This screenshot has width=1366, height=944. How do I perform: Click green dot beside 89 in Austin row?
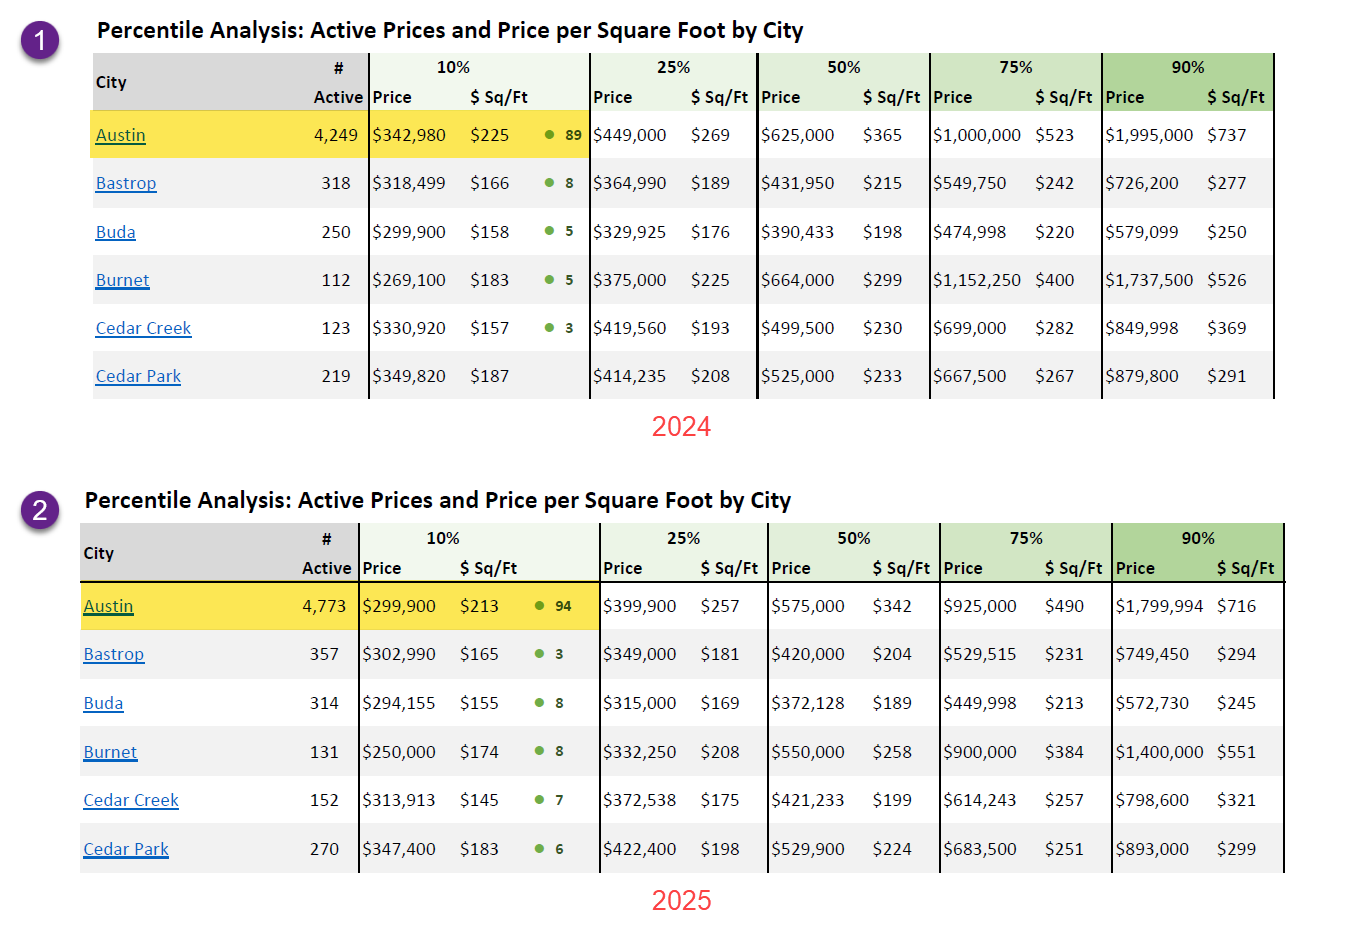coord(549,135)
